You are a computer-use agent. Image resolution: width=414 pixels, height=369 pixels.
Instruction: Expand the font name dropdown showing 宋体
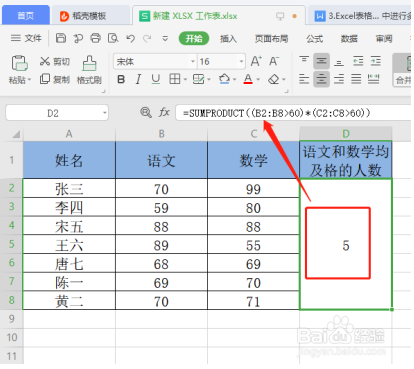coord(193,62)
